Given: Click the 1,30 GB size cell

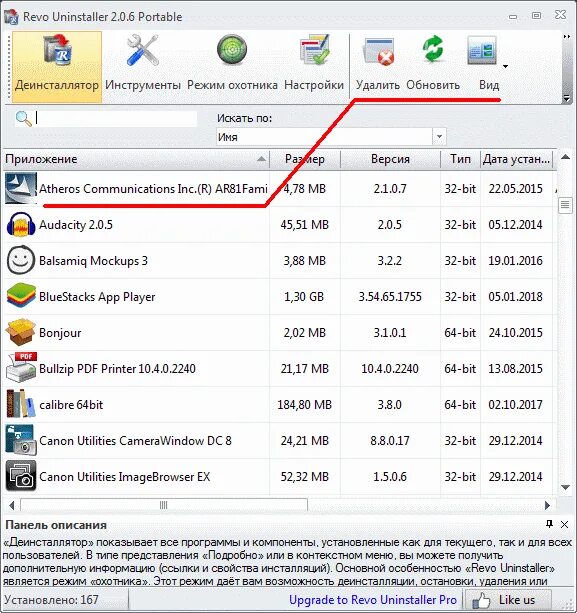Looking at the screenshot, I should (x=304, y=297).
